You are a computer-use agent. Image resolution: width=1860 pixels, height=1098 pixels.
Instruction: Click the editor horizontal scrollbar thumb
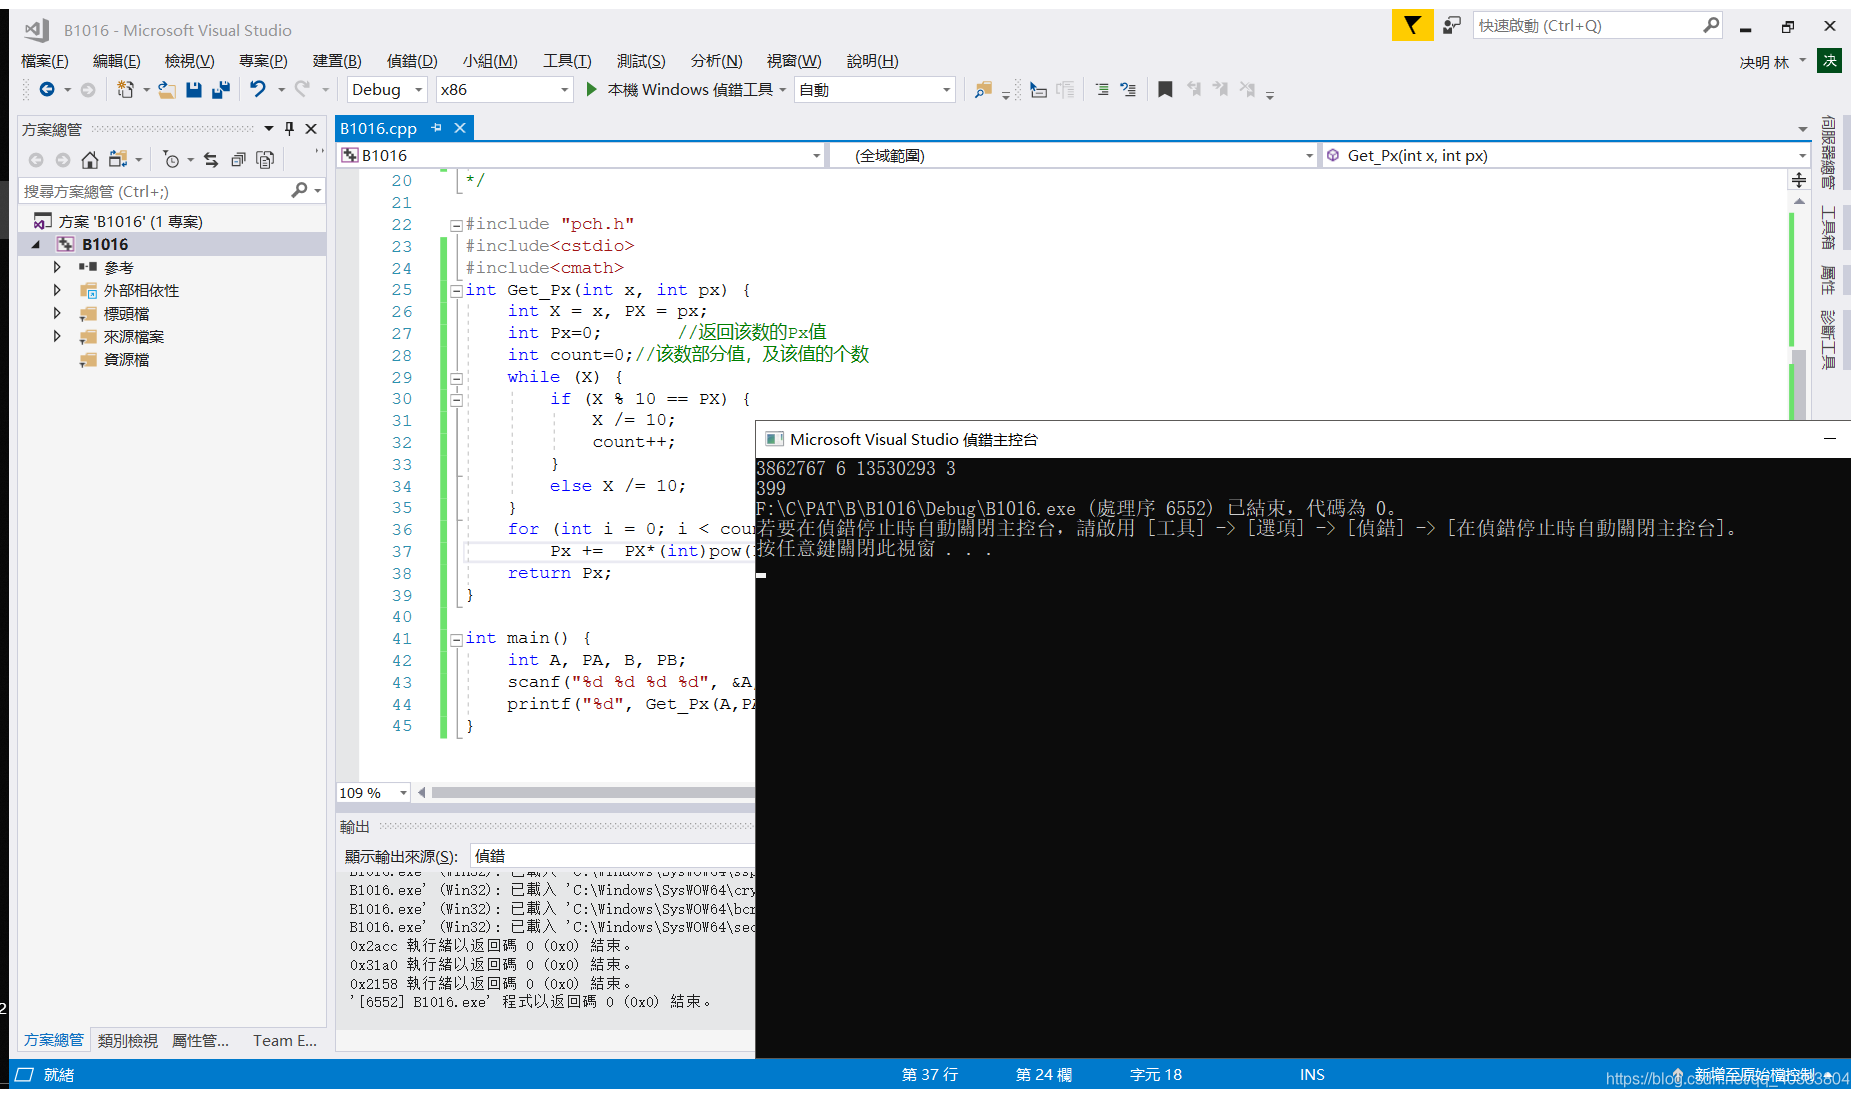[x=592, y=793]
